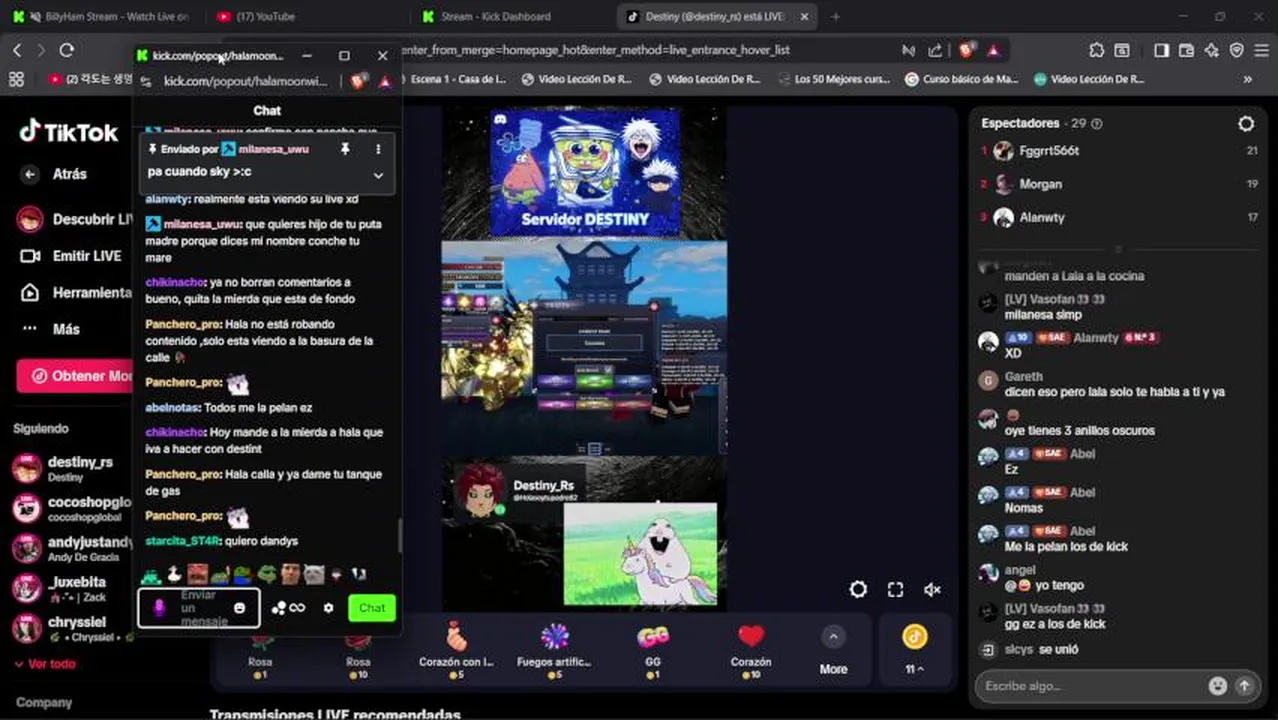Open Brave Shields icon in main address bar
The image size is (1278, 720).
(x=966, y=50)
